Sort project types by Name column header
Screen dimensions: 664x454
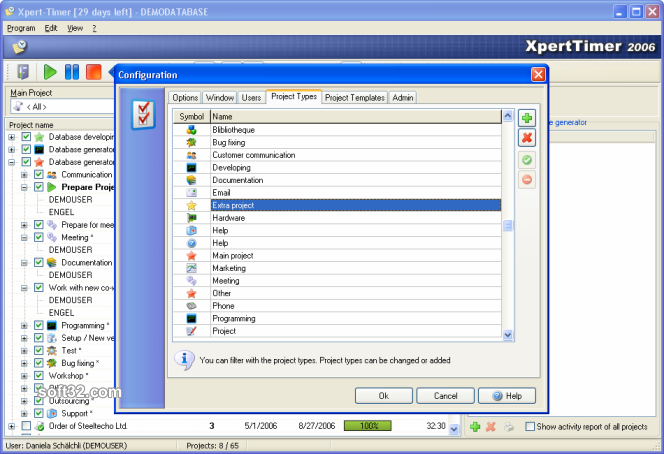[x=356, y=116]
